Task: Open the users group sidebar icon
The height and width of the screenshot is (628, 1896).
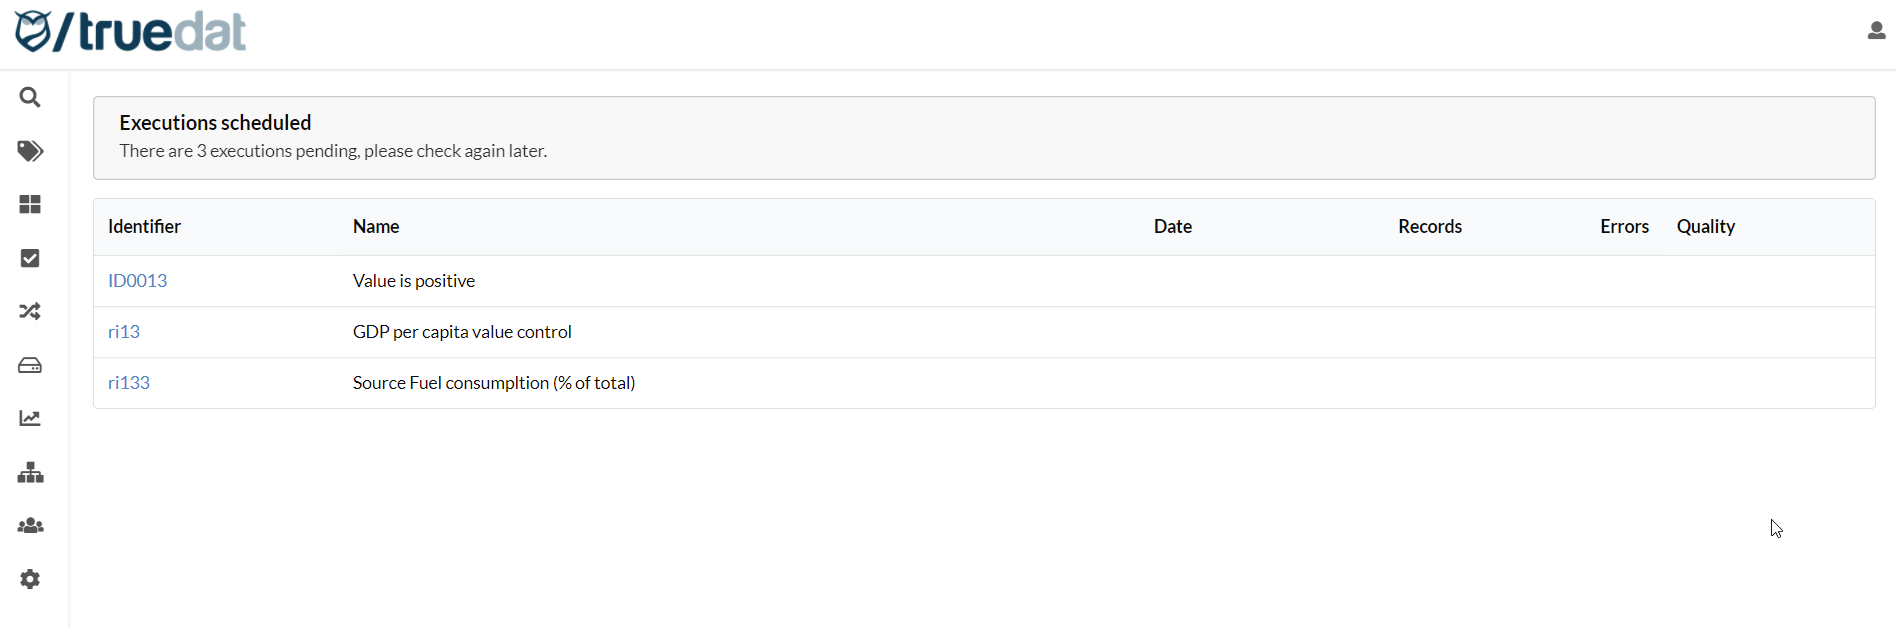Action: [30, 526]
